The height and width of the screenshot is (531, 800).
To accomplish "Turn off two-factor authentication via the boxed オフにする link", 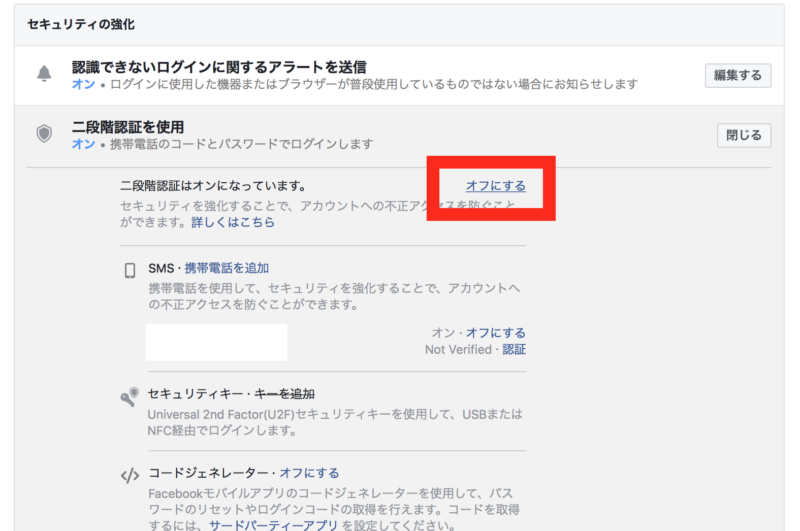I will (495, 186).
